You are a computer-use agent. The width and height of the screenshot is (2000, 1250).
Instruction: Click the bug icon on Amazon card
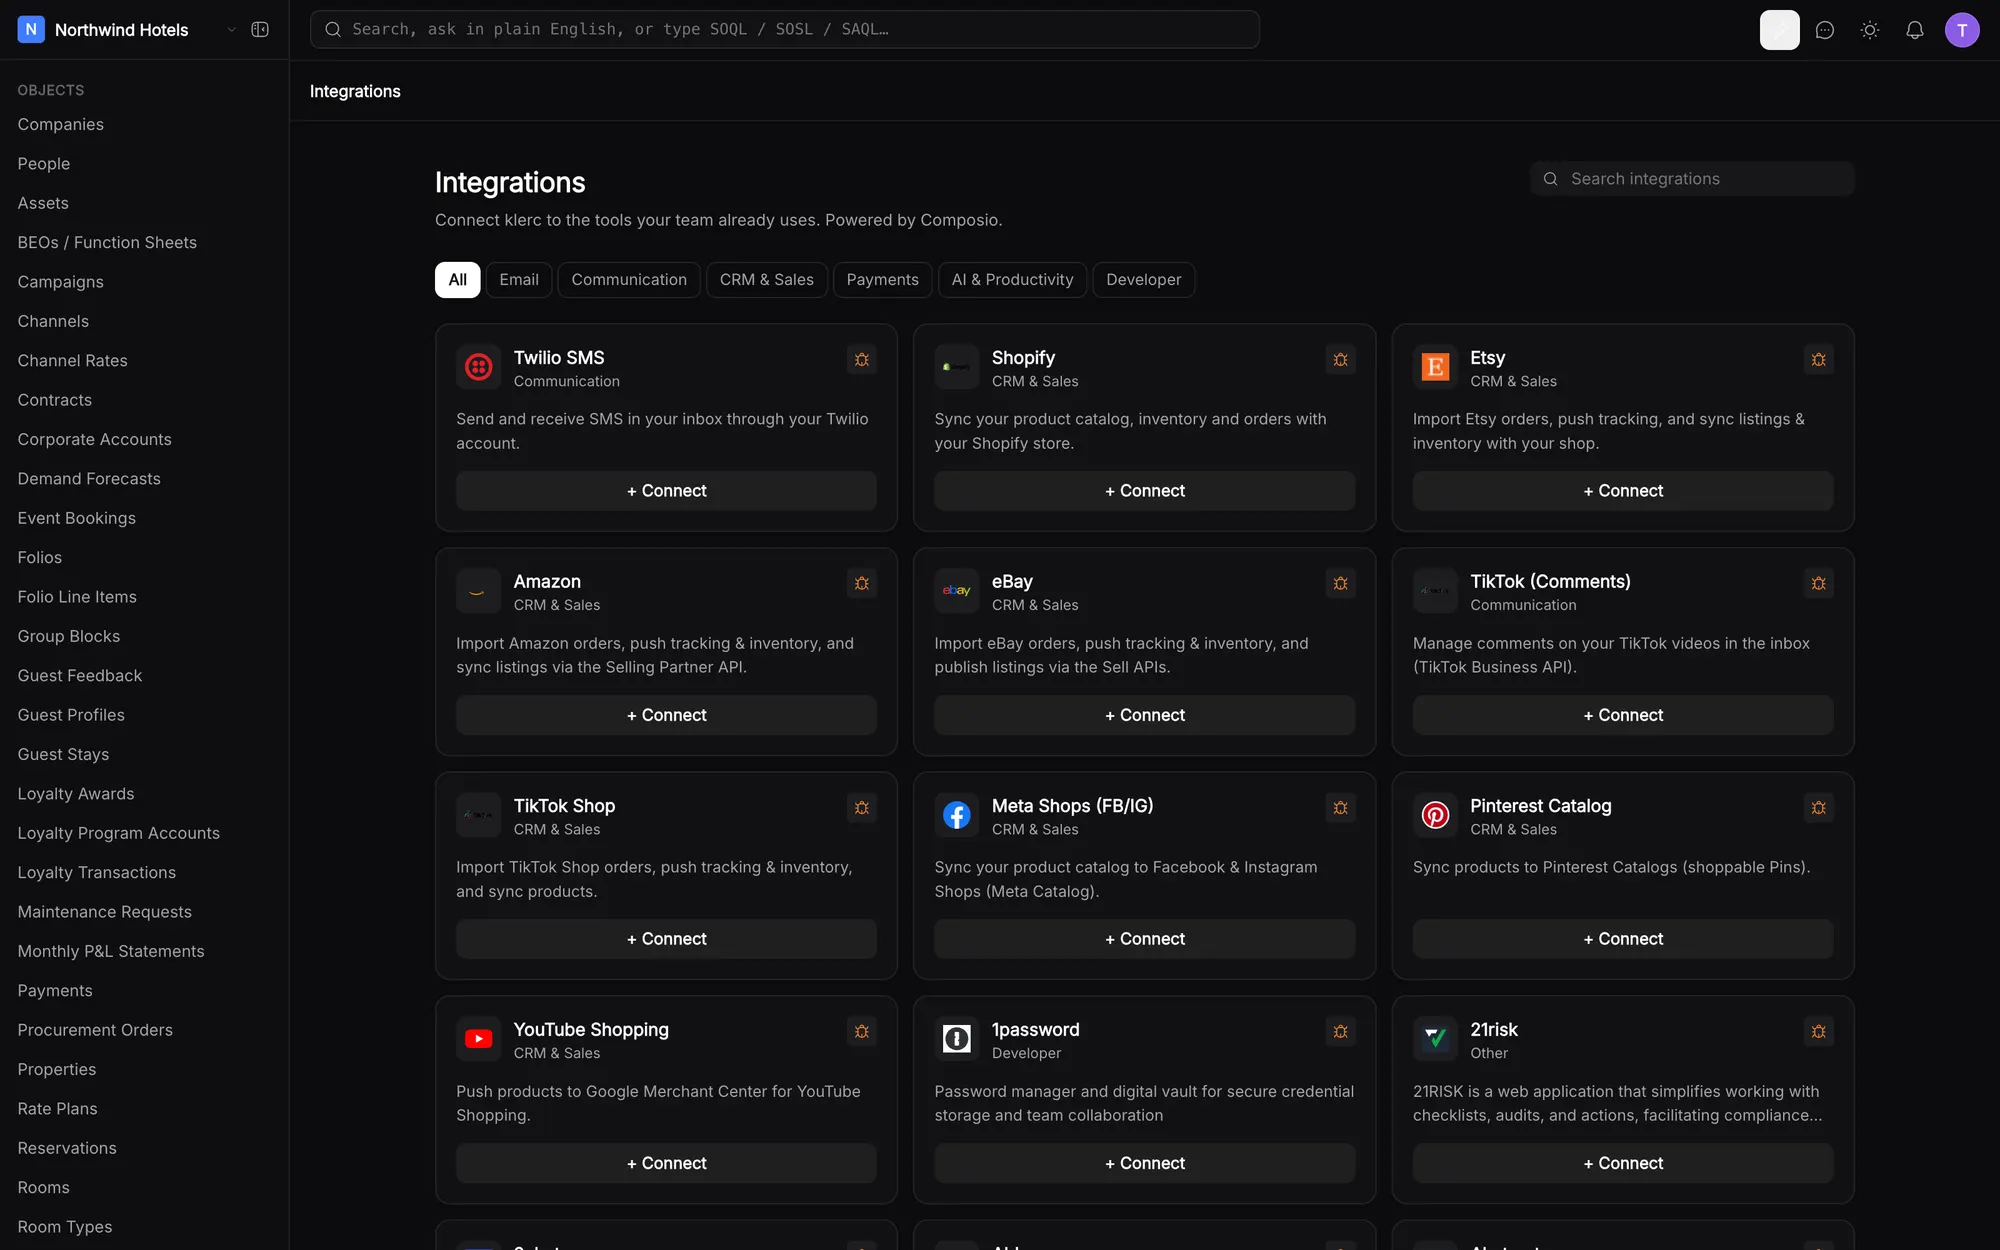coord(861,584)
